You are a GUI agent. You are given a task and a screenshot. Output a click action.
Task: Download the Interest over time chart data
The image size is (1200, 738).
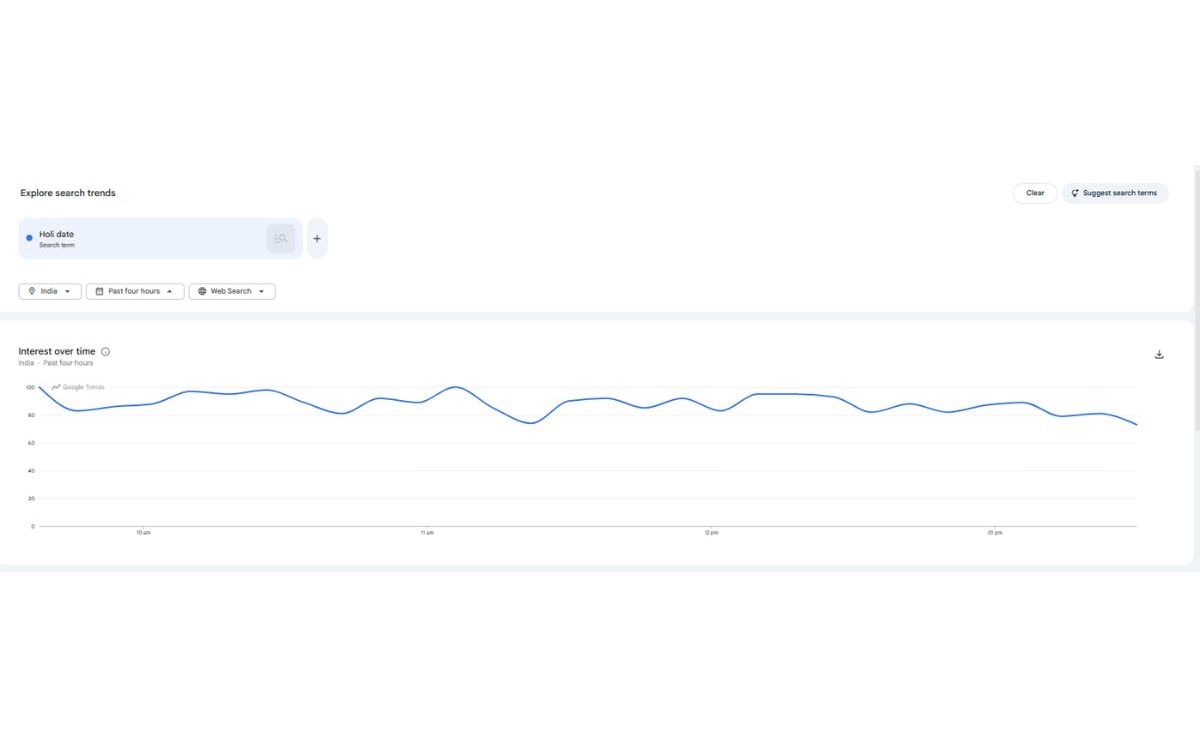(1159, 354)
